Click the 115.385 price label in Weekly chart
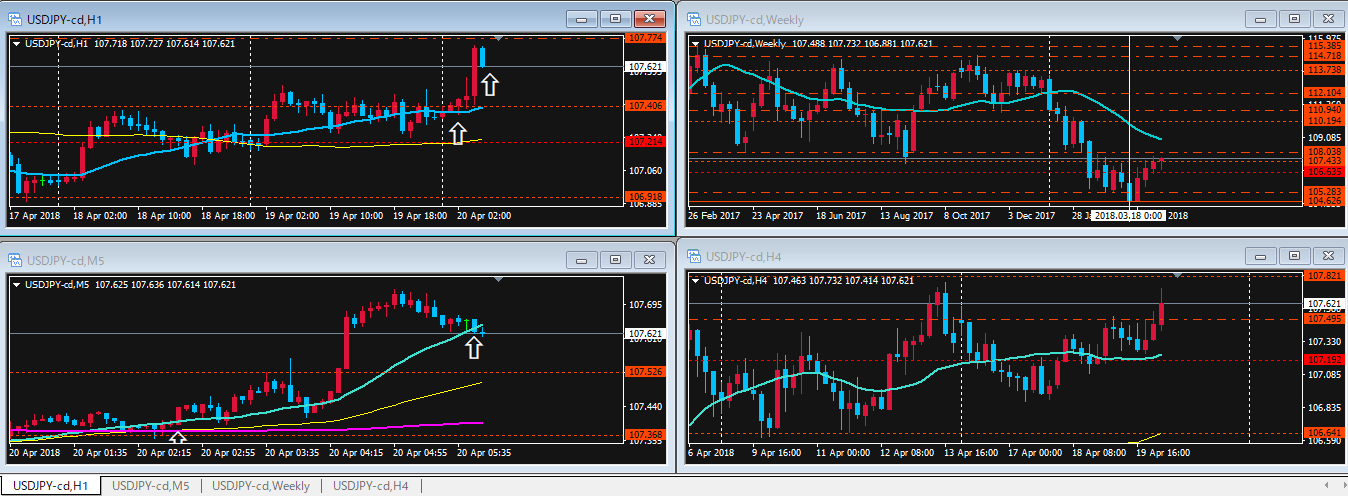Screen dimensions: 1348x497 (x=1324, y=45)
